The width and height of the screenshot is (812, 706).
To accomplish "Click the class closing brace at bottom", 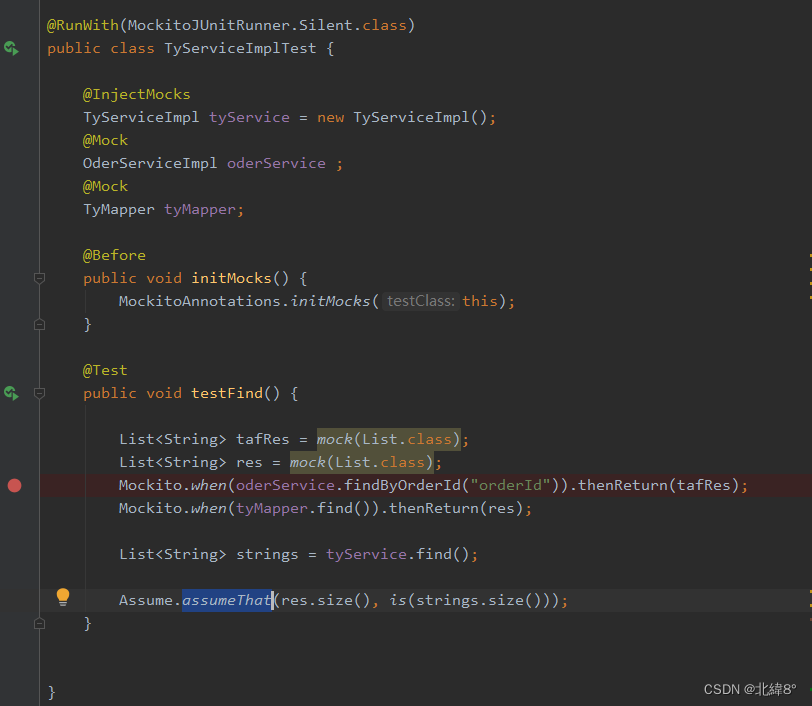I will [x=51, y=693].
